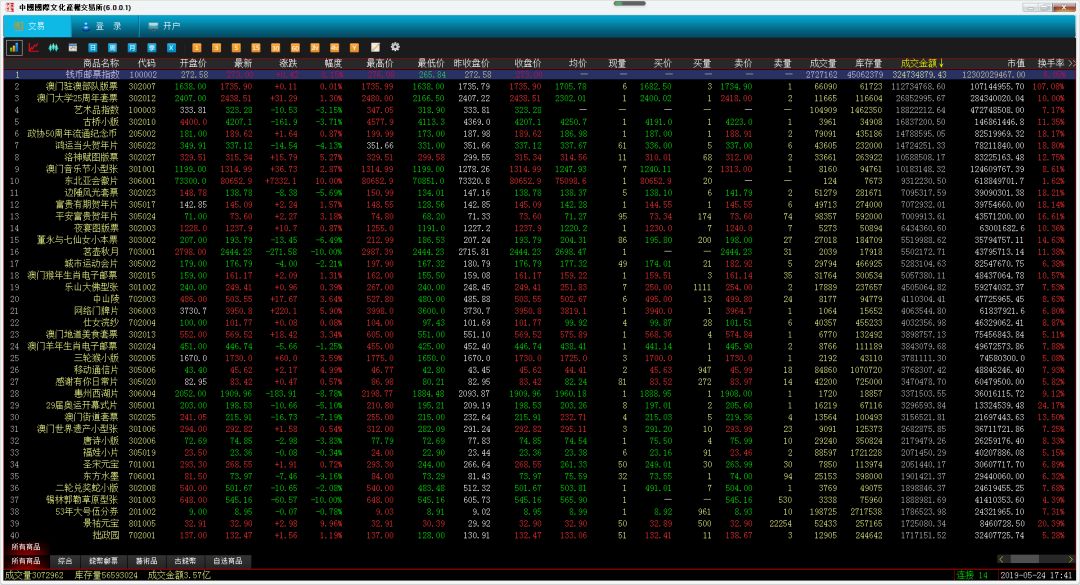Select the daily 日 period icon
Image resolution: width=1080 pixels, height=585 pixels.
click(92, 48)
